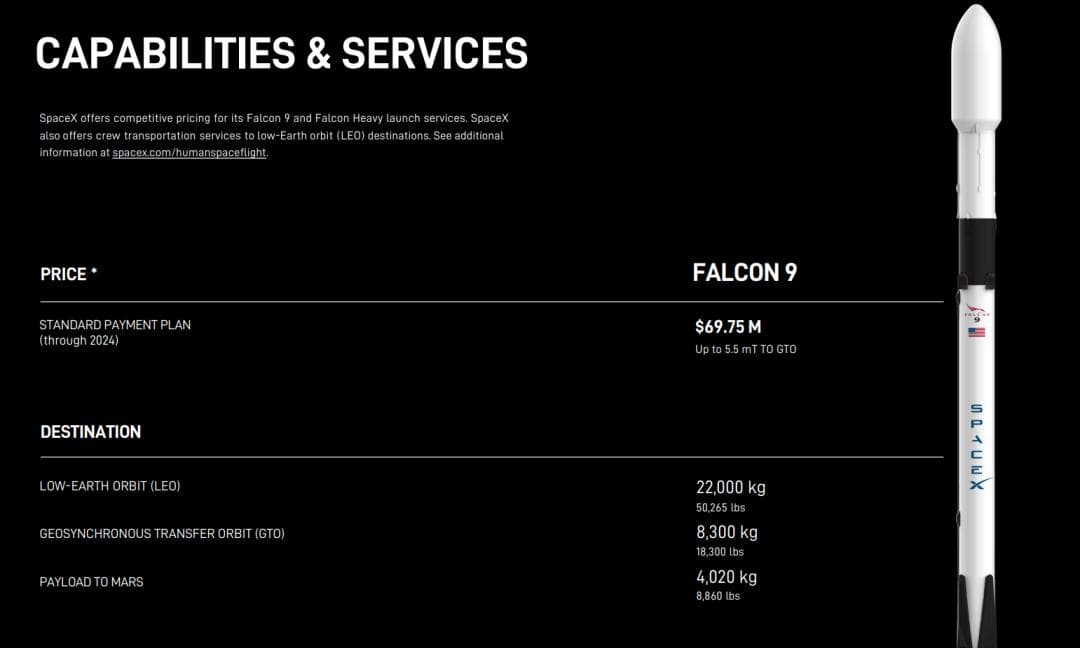1080x648 pixels.
Task: Select the LOW-EARTH ORBIT (LEO) row label
Action: point(110,487)
